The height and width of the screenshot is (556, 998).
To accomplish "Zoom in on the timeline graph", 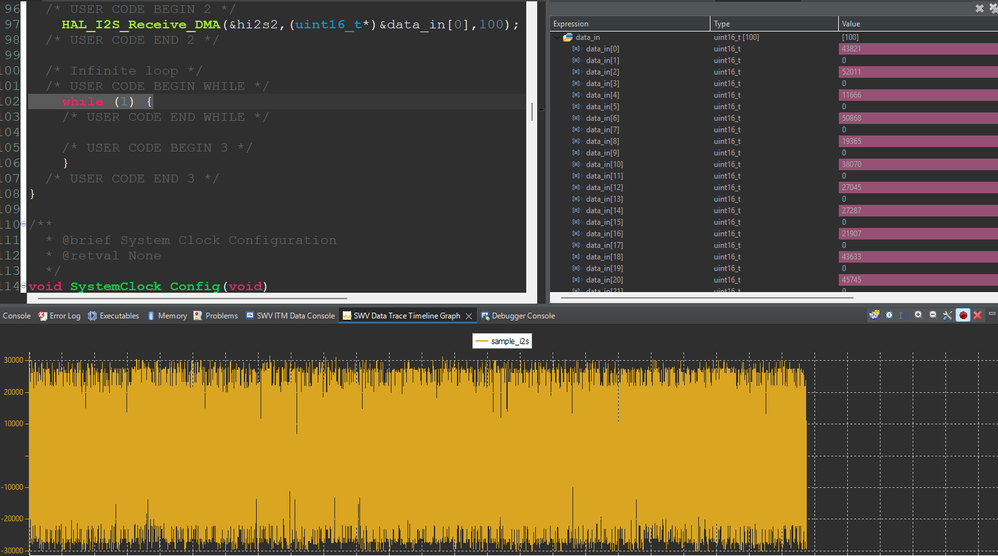I will coord(918,315).
